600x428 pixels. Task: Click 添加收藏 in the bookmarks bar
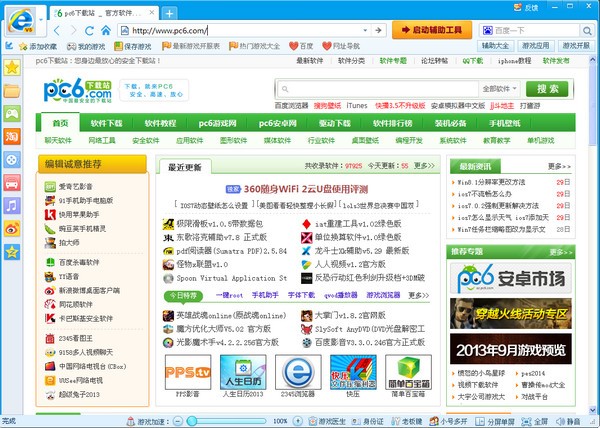point(38,46)
